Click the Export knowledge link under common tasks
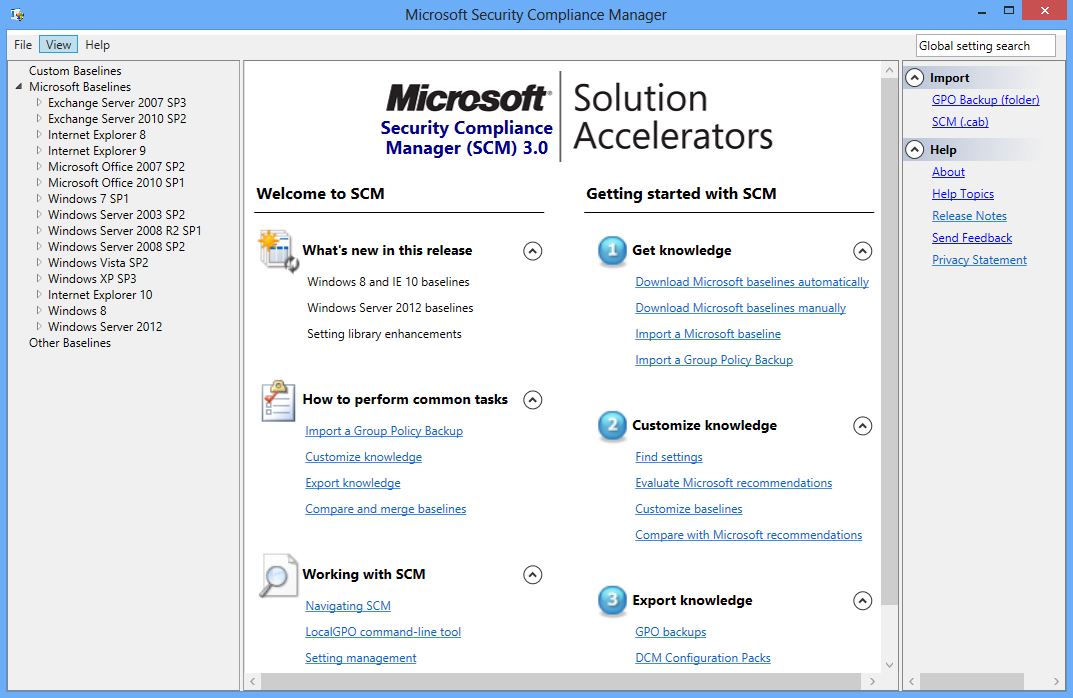The image size is (1073, 698). 352,482
